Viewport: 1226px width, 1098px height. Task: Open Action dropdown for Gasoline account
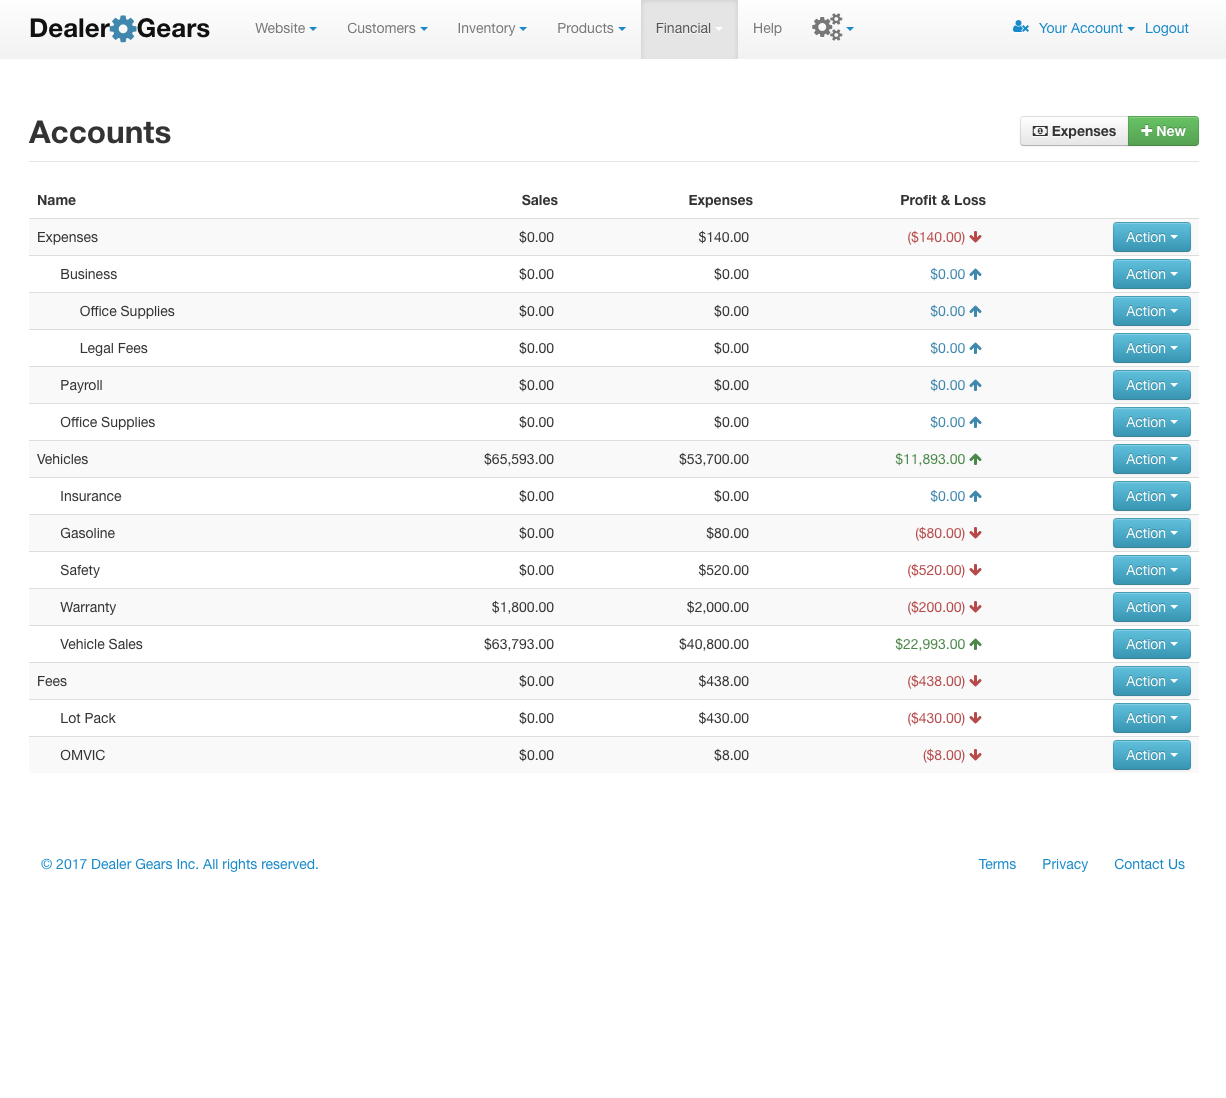1151,533
